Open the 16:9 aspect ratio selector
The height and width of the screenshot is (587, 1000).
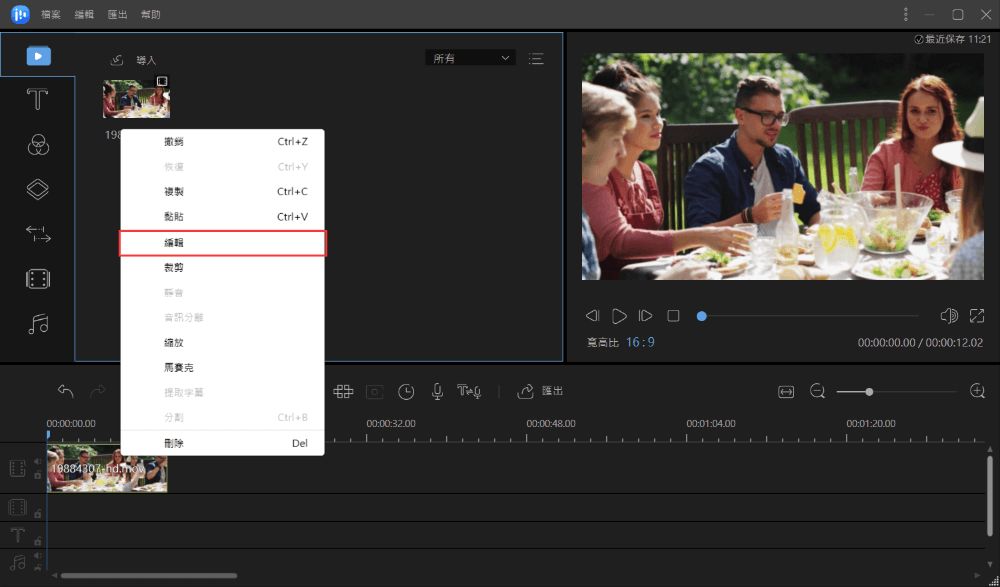(x=640, y=343)
